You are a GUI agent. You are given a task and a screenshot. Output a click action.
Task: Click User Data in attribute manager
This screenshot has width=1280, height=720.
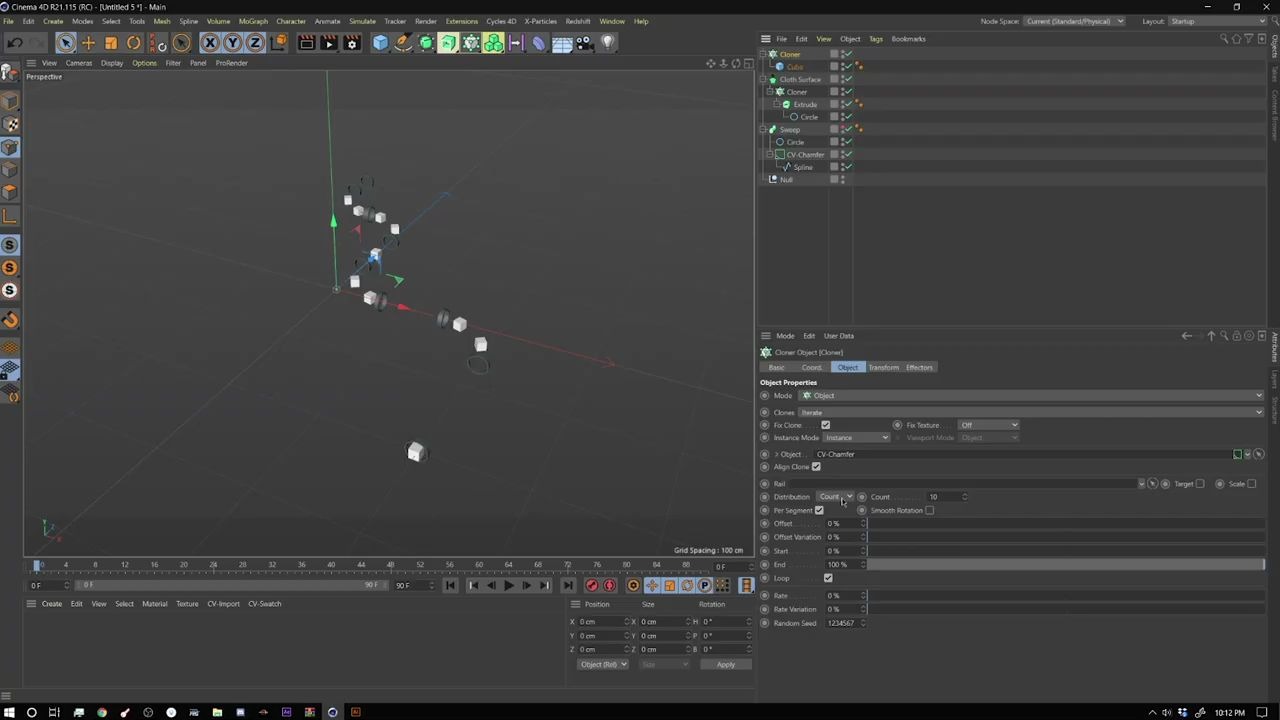coord(839,336)
